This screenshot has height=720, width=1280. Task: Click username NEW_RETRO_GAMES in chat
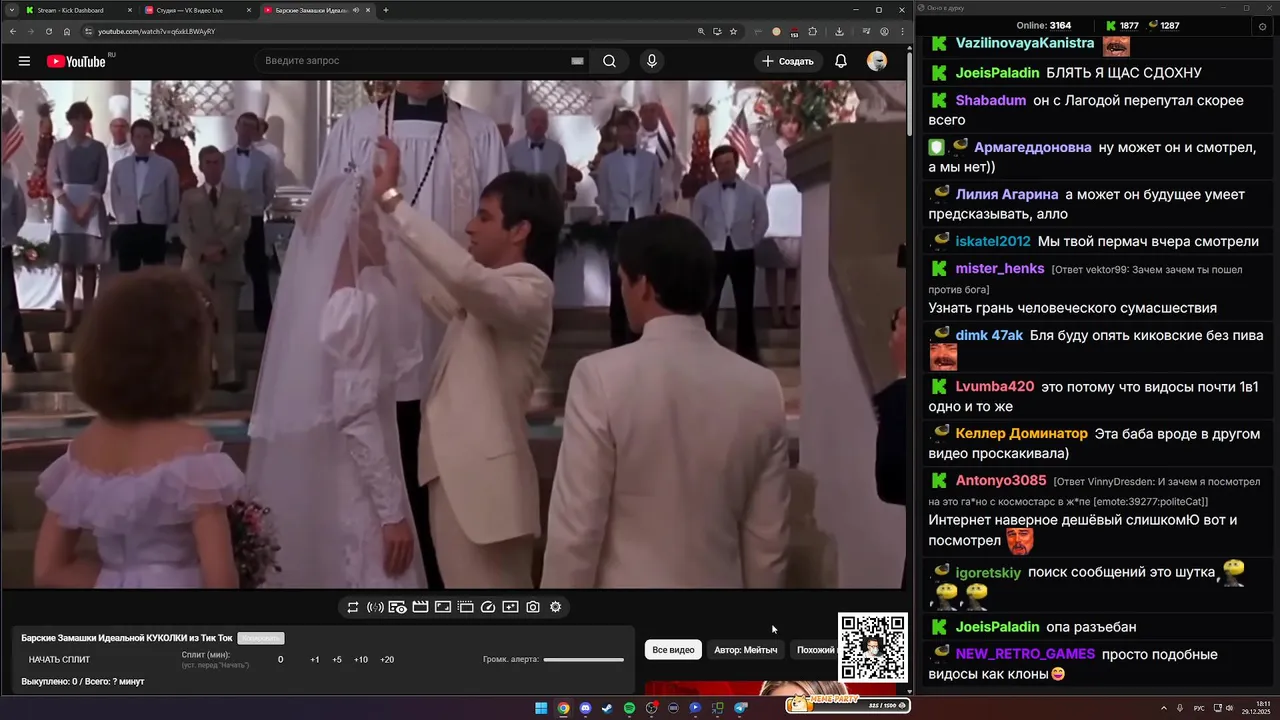[x=1025, y=654]
